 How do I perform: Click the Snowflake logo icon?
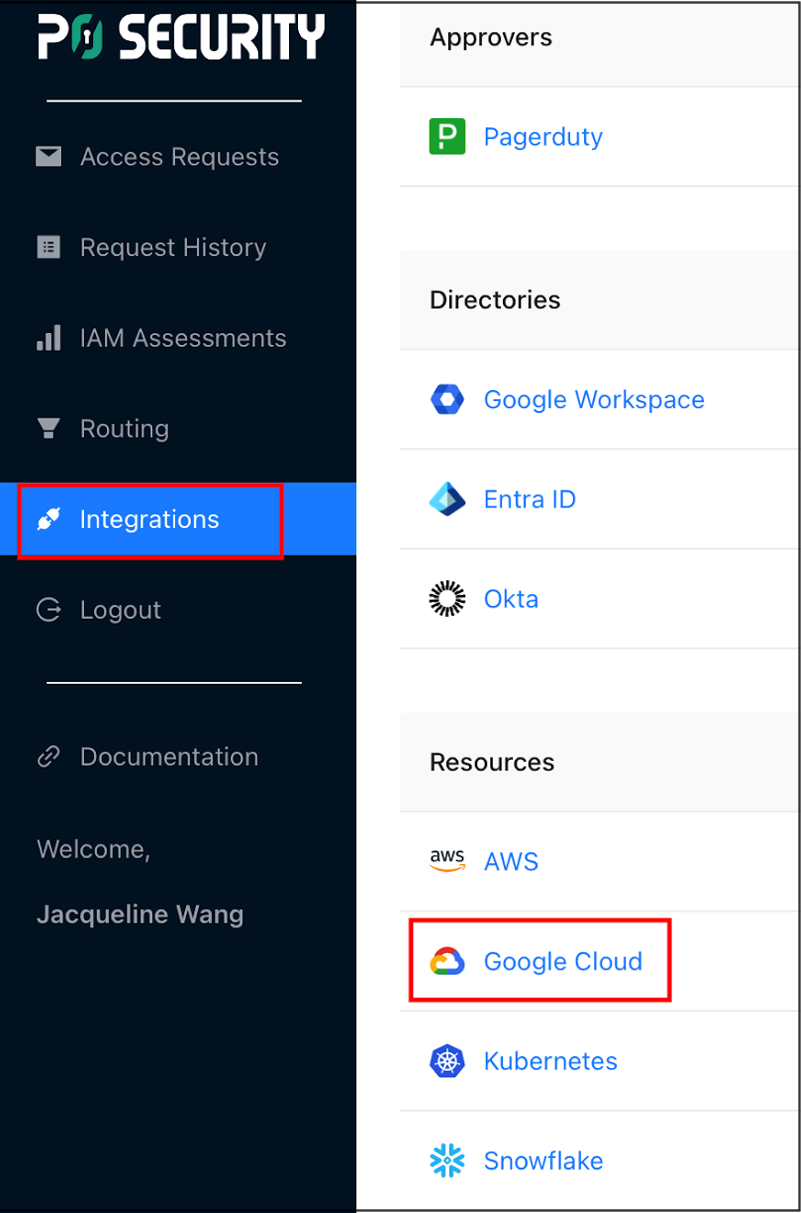pos(447,1161)
